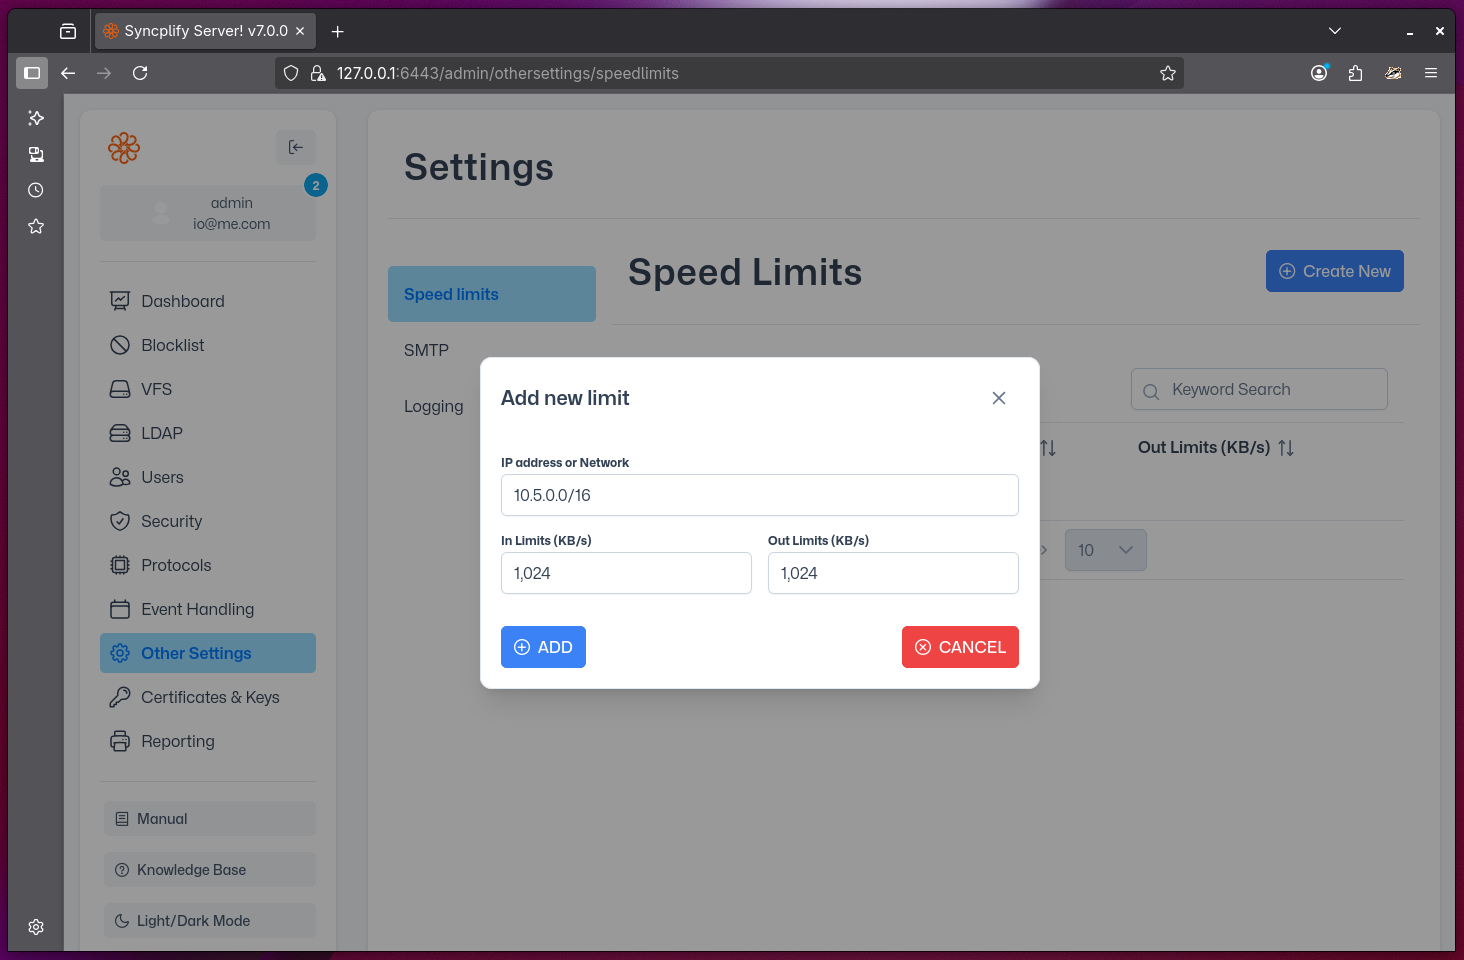1464x960 pixels.
Task: Toggle the browser sidebar panel
Action: coord(32,73)
